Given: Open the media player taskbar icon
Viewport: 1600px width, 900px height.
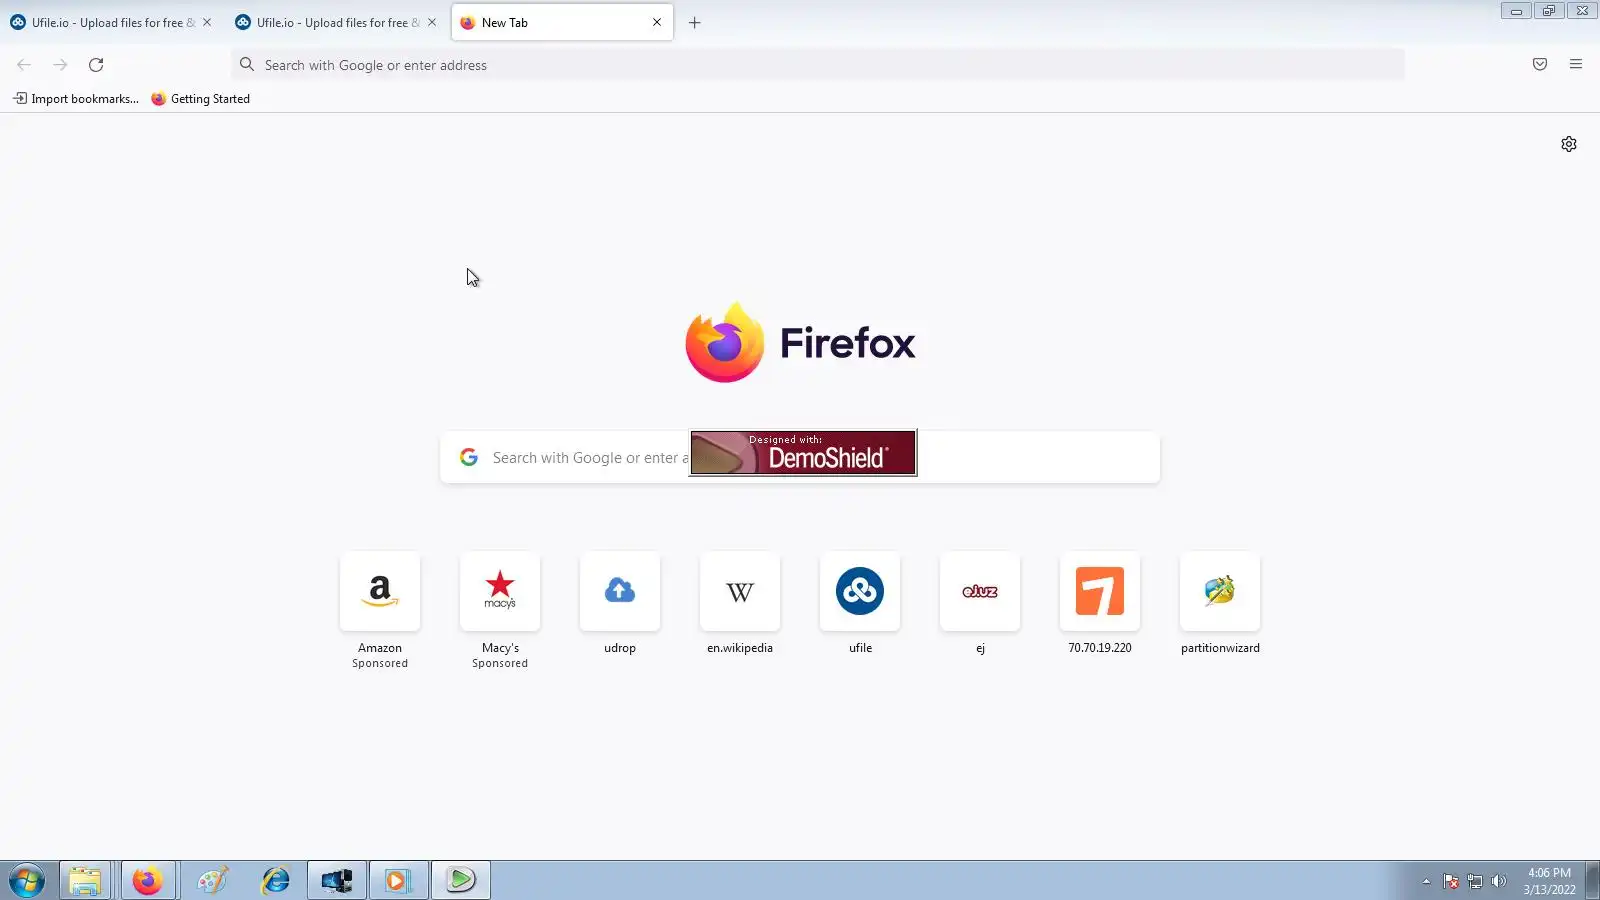Looking at the screenshot, I should point(399,881).
